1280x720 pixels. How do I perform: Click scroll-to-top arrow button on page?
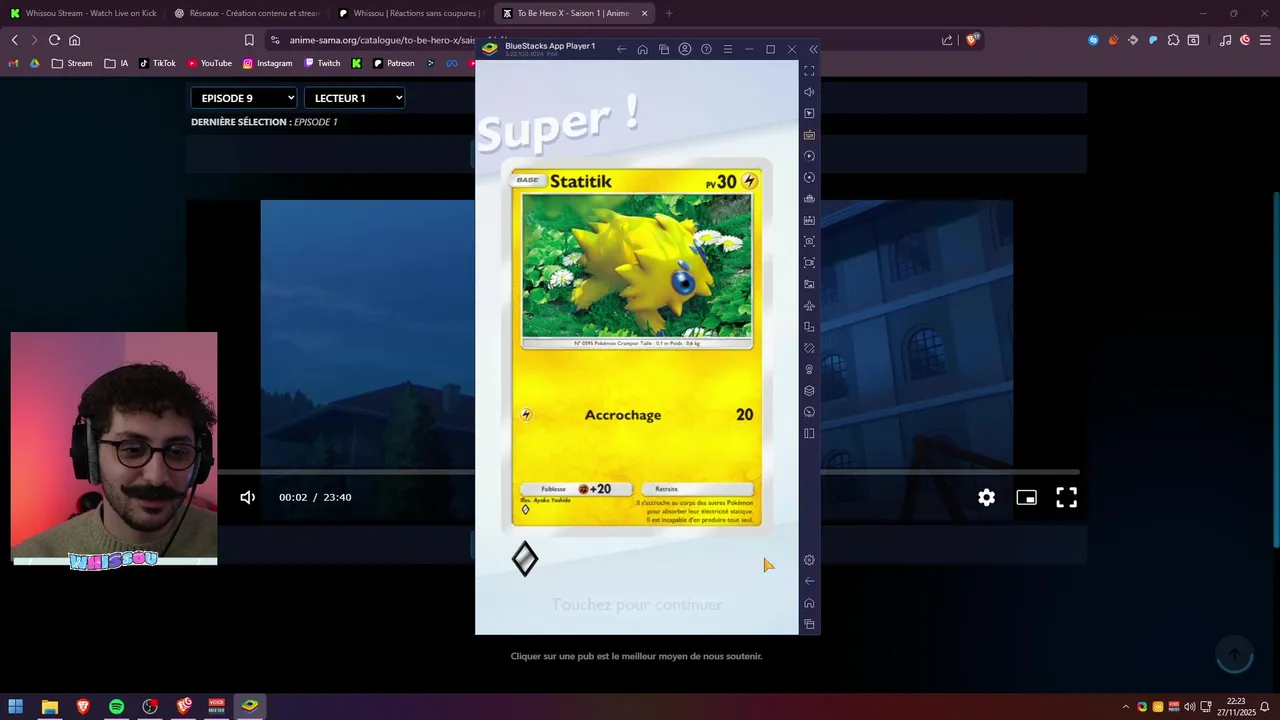coord(1234,655)
